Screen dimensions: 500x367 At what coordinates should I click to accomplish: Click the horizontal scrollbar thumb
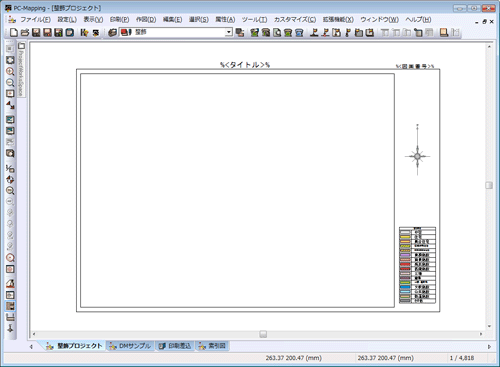pyautogui.click(x=263, y=334)
